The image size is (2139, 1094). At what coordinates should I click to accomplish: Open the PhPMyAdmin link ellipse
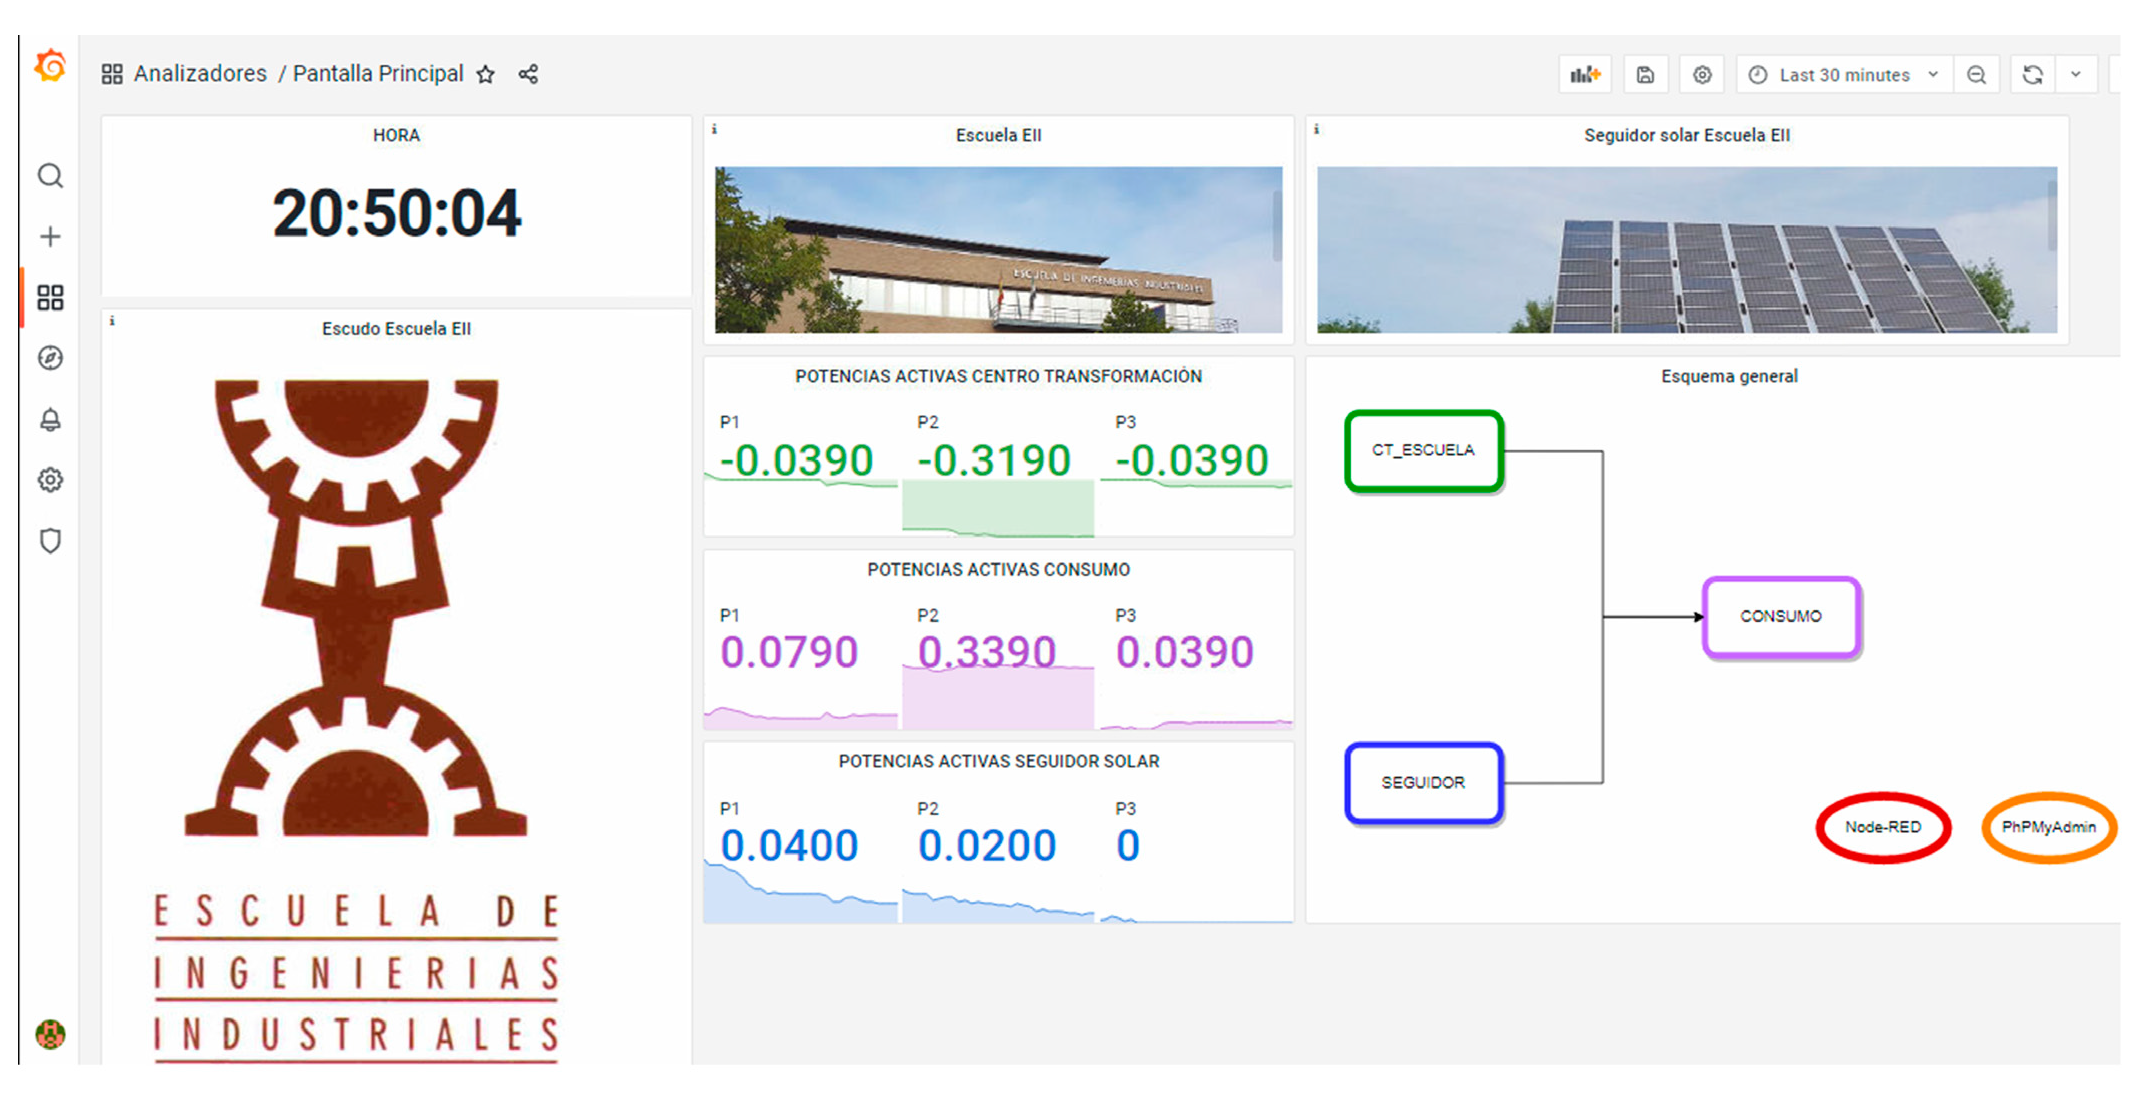2048,827
